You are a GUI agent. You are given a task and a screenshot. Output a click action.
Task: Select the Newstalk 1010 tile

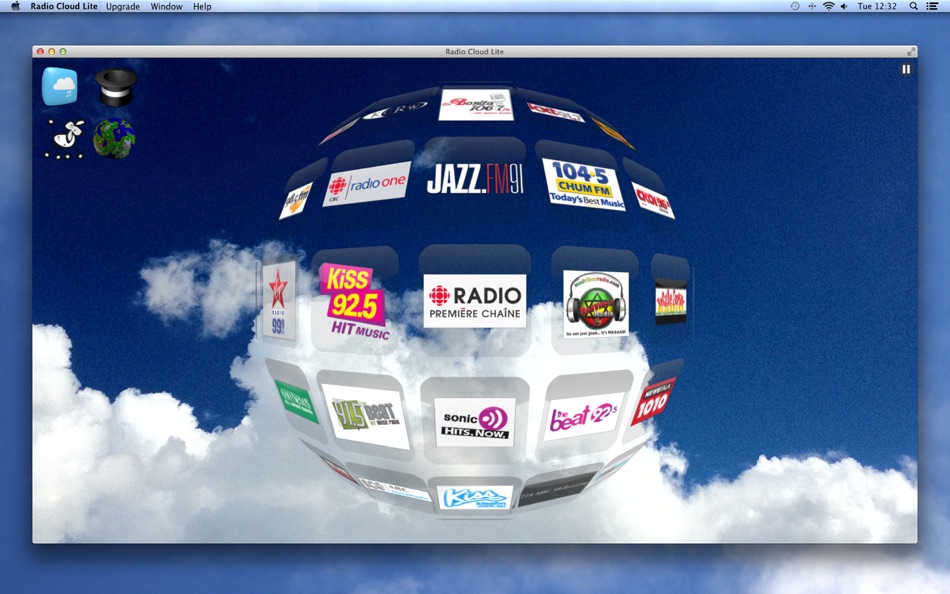coord(653,401)
